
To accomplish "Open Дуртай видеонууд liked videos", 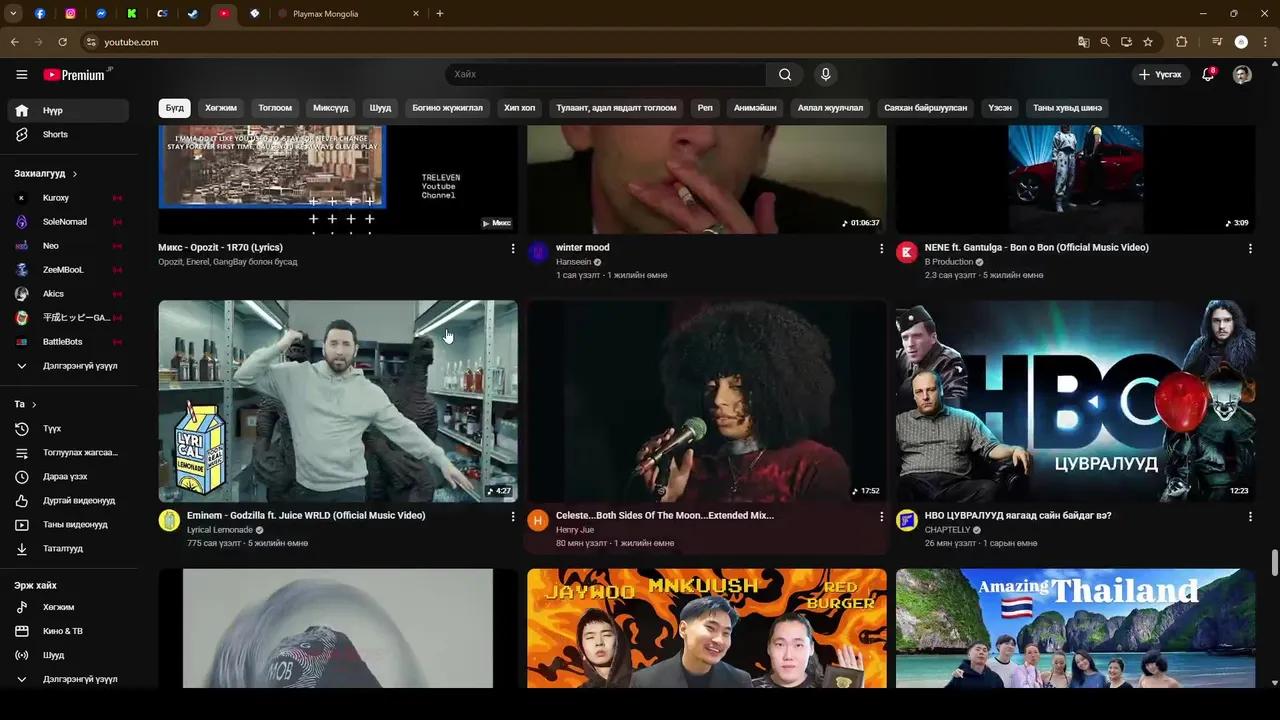I will pos(68,501).
